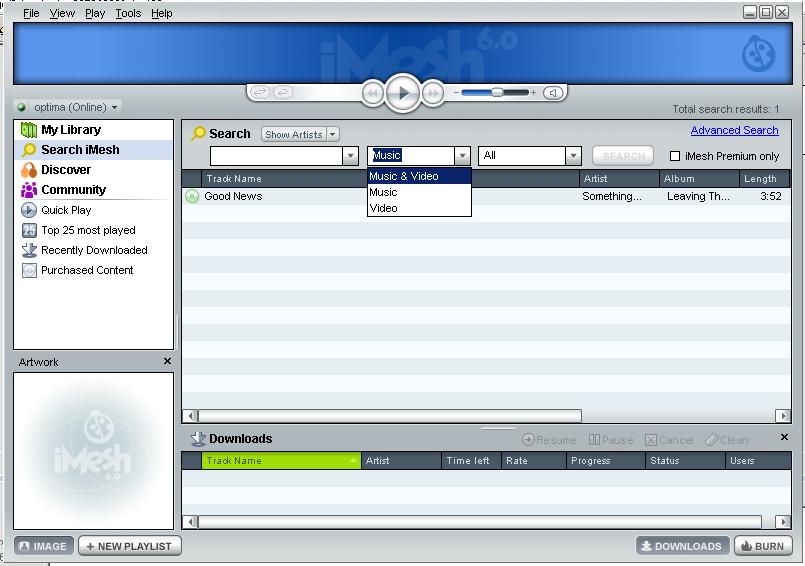
Task: Expand the Show Artists dropdown arrow
Action: click(333, 135)
